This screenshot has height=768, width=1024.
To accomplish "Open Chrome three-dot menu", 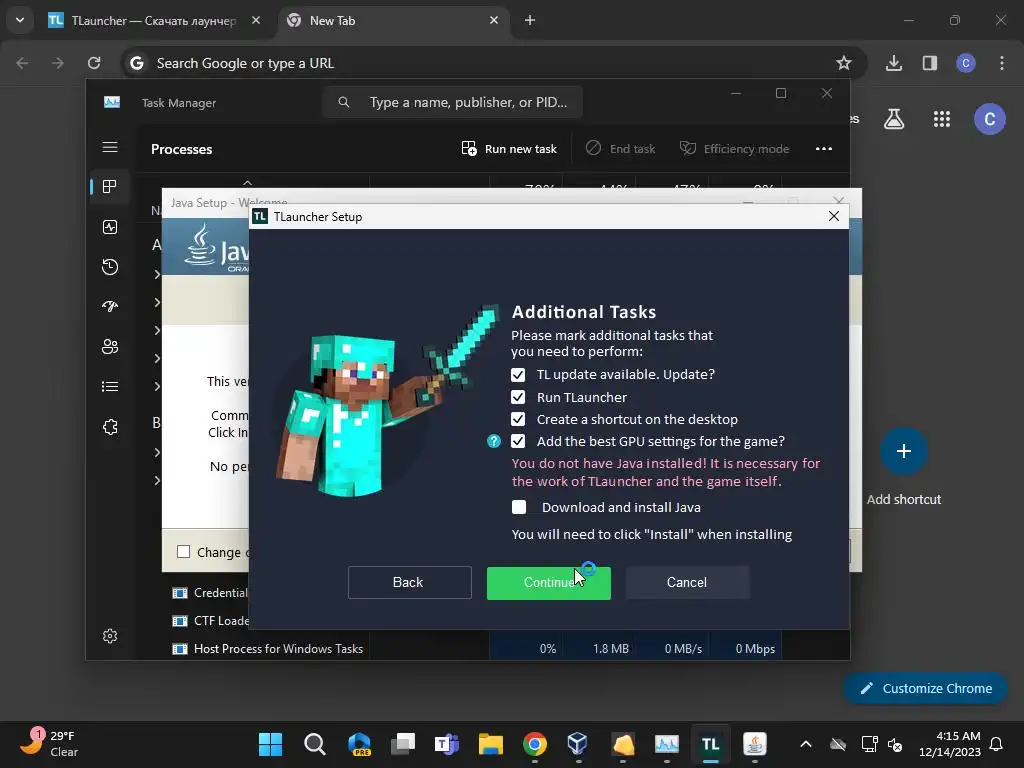I will click(1002, 63).
